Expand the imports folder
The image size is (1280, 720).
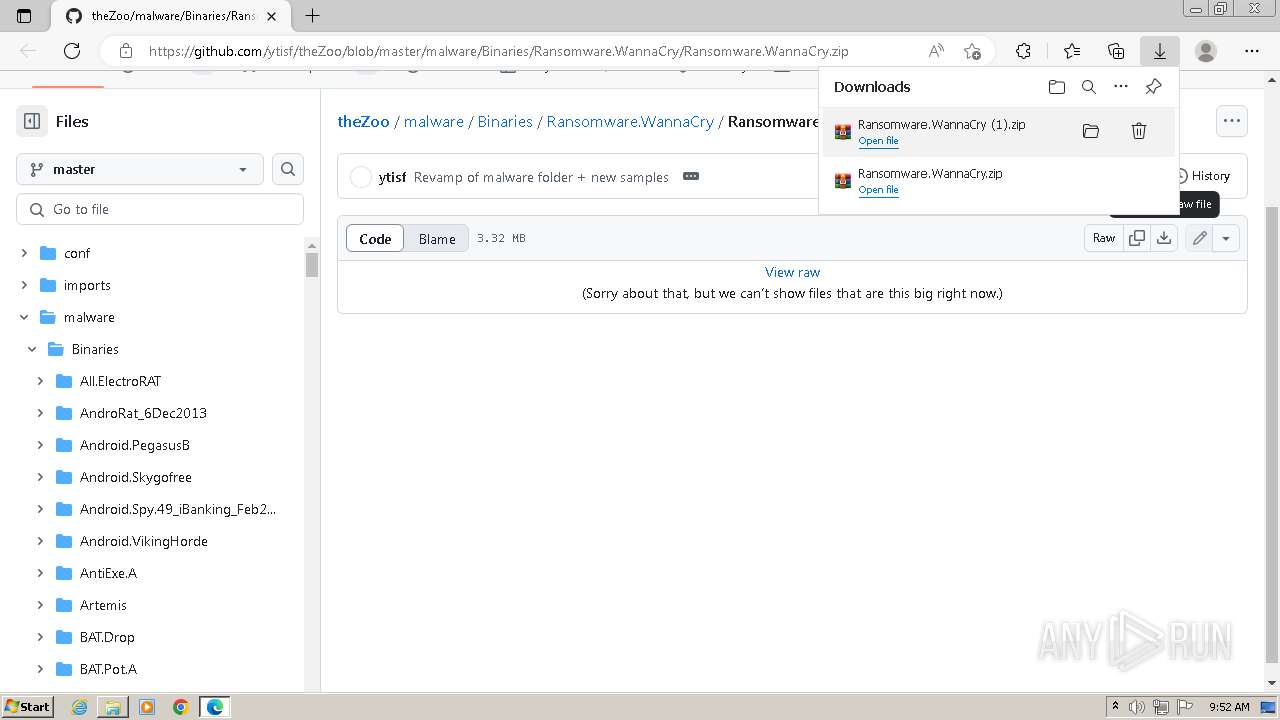coord(24,285)
